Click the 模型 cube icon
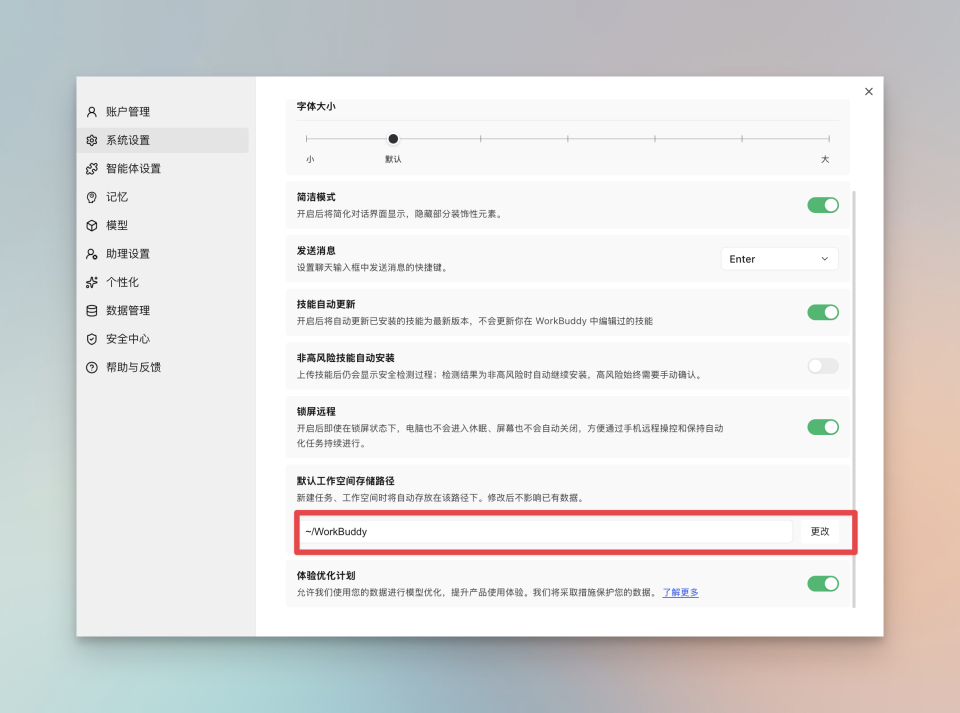The image size is (960, 713). point(92,225)
